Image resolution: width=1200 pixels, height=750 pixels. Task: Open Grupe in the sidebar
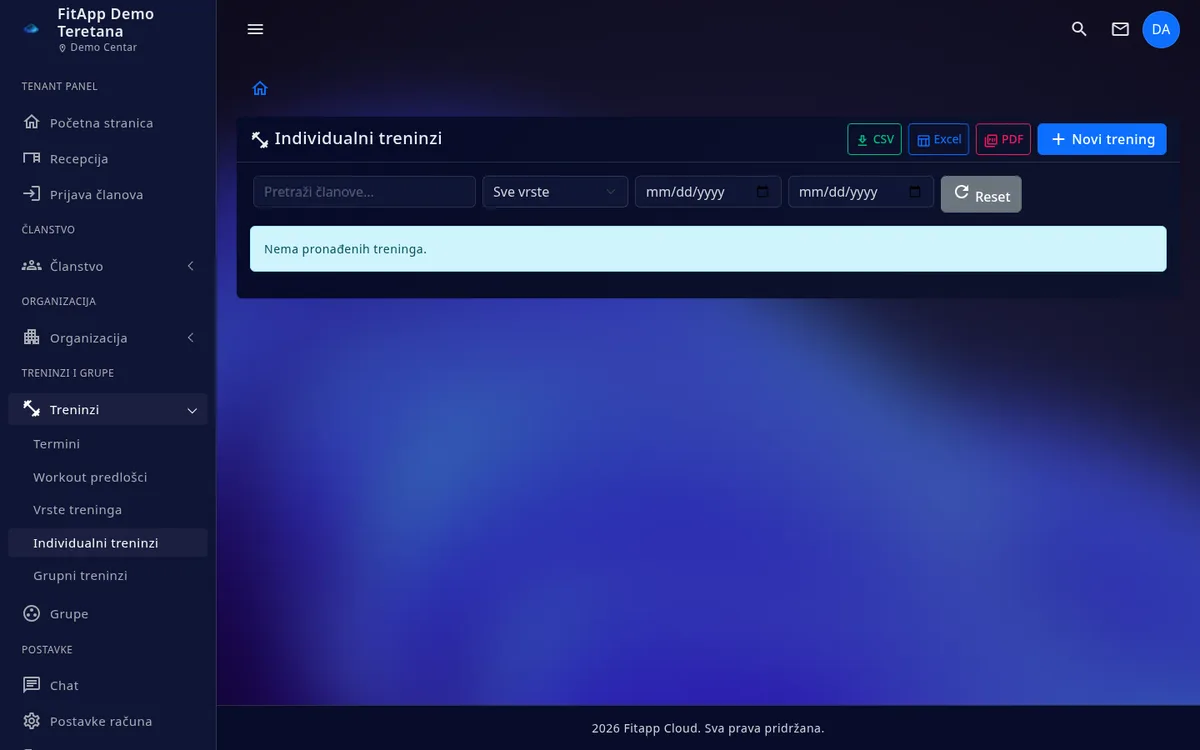[108, 614]
